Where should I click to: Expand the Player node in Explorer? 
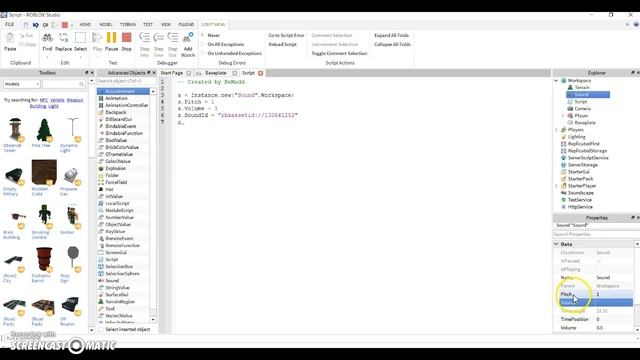pyautogui.click(x=563, y=116)
